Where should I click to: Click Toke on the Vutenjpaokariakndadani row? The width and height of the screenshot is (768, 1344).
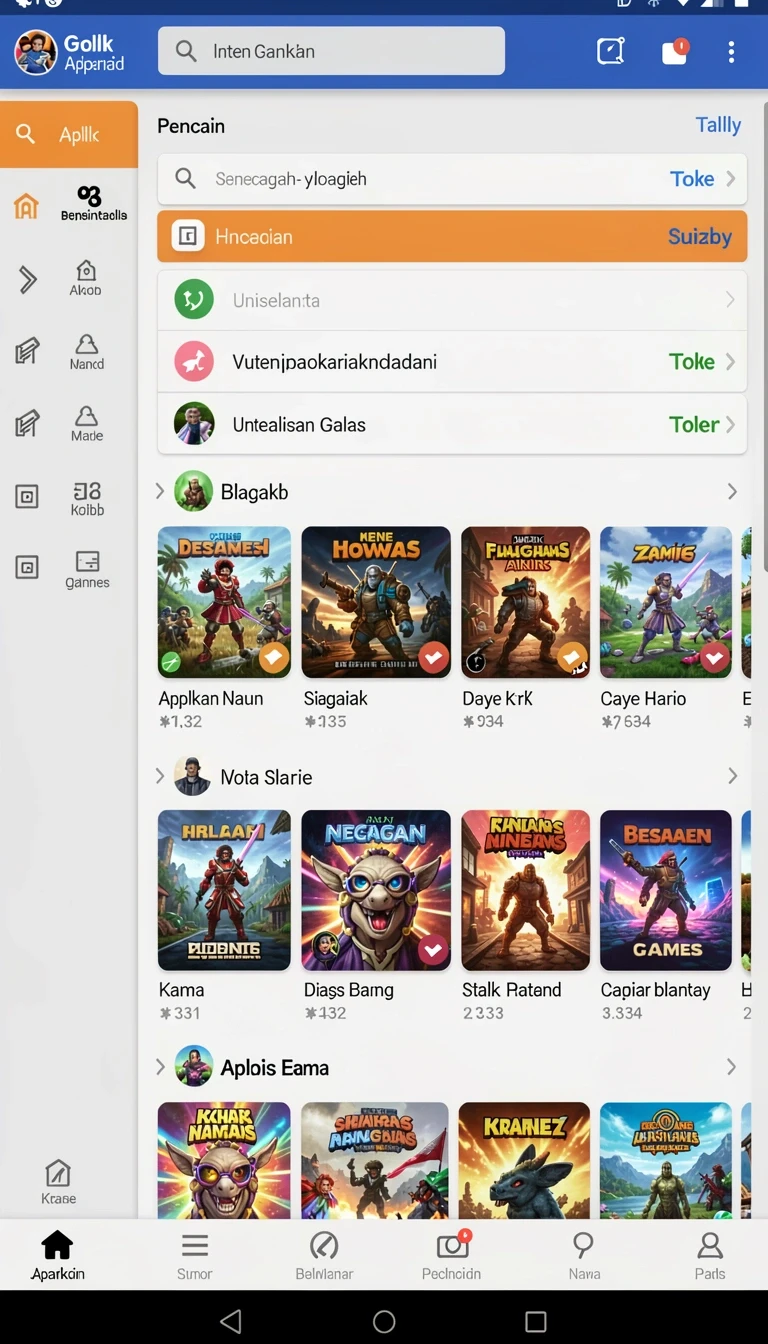[692, 361]
